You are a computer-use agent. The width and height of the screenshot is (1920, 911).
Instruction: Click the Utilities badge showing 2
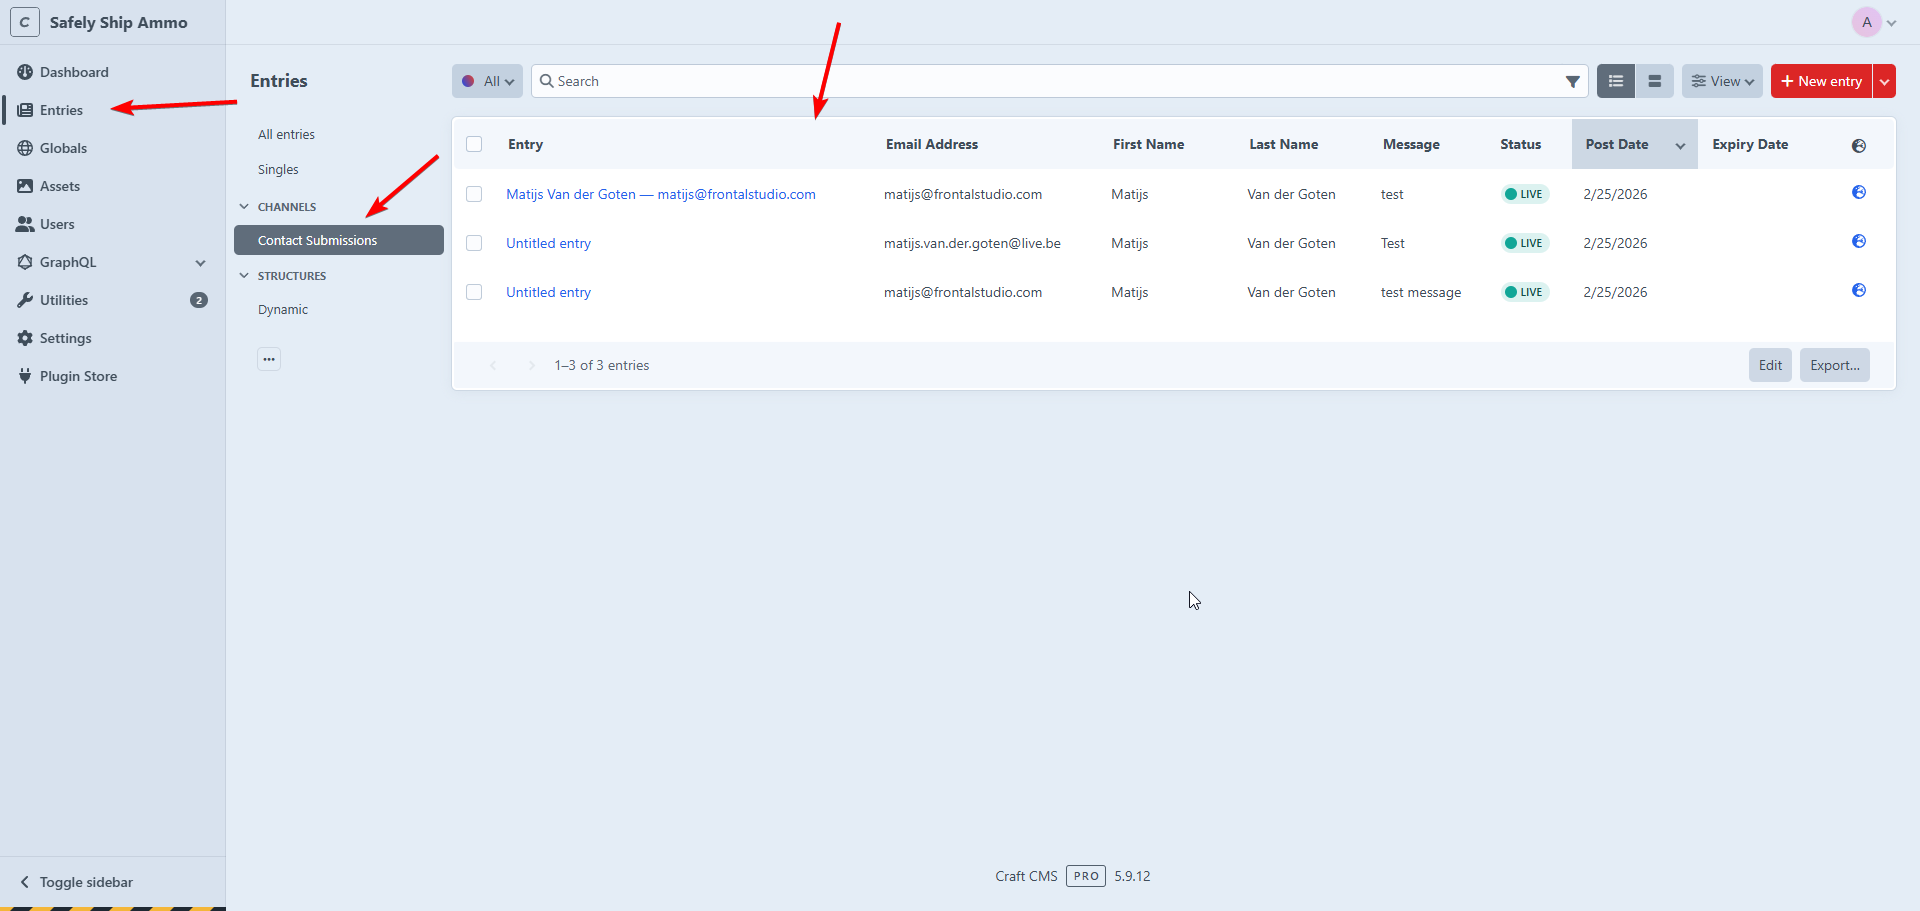coord(199,300)
